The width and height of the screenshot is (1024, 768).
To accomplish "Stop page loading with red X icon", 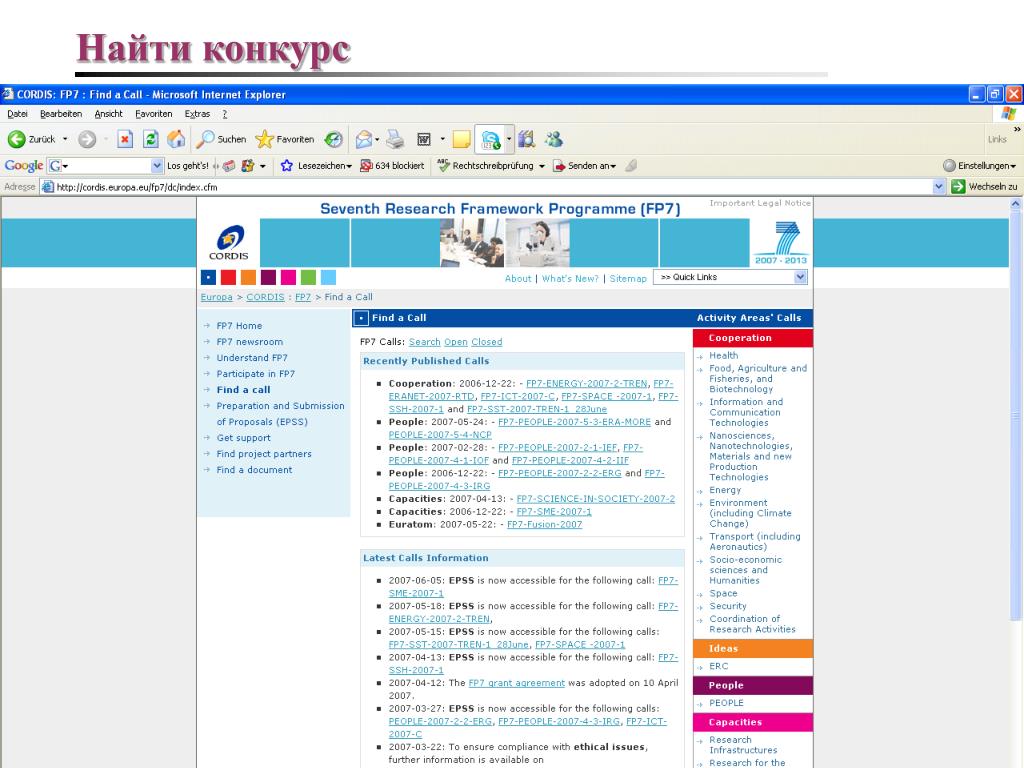I will click(125, 139).
